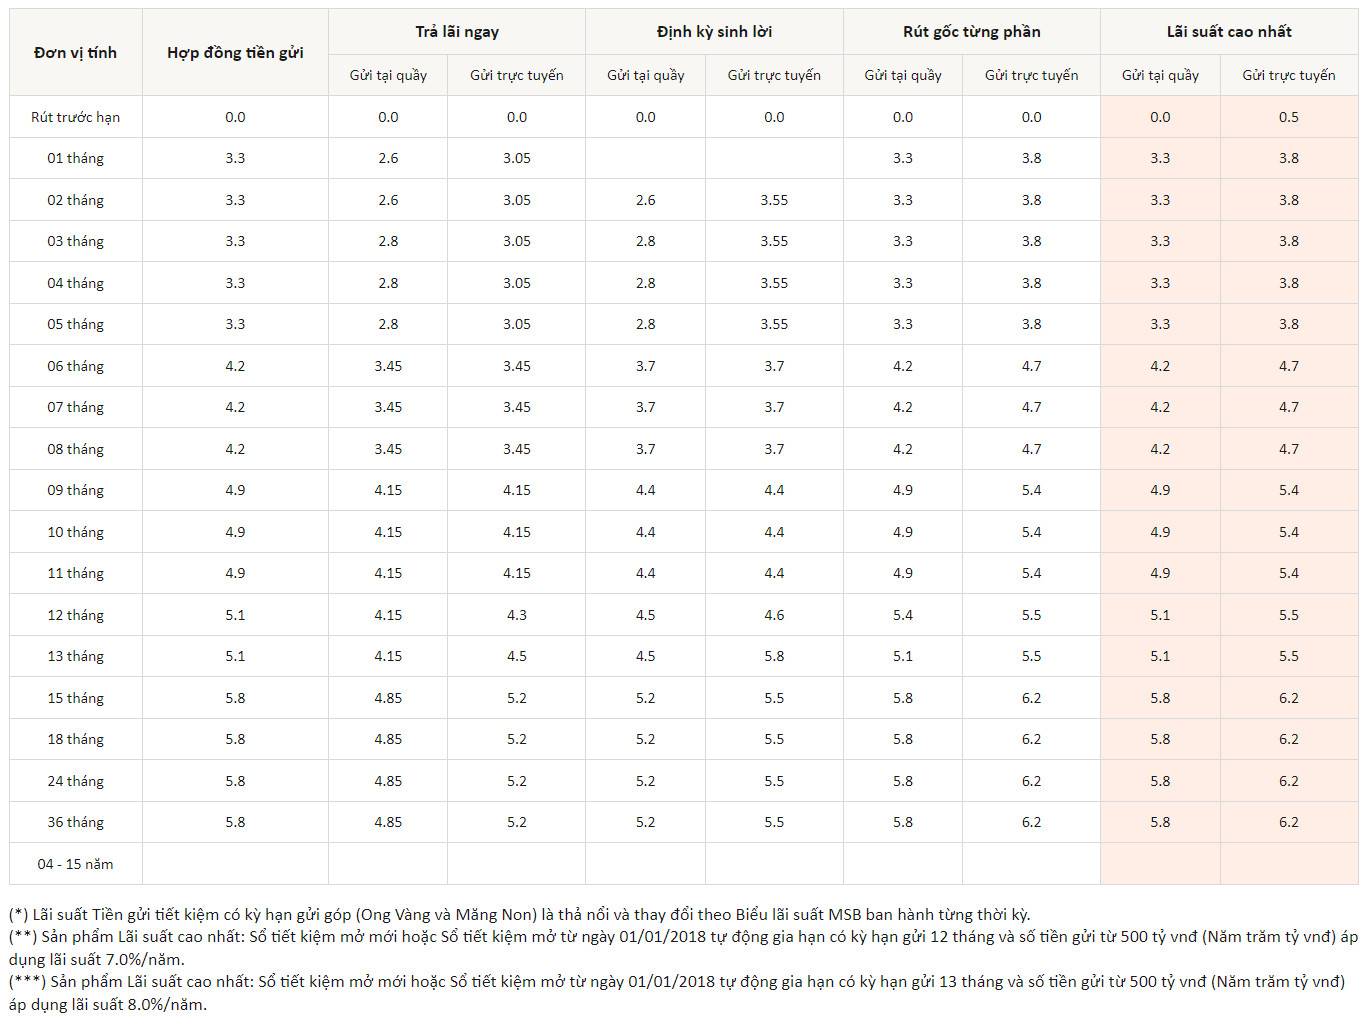Click the 0.5 value in 'Rút trước hạn' row

pyautogui.click(x=1288, y=117)
